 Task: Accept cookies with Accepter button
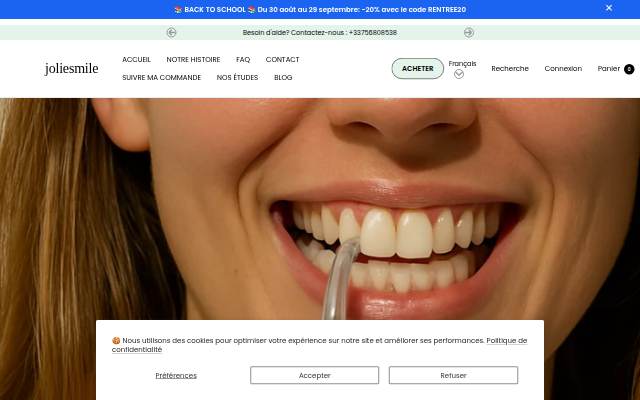314,375
